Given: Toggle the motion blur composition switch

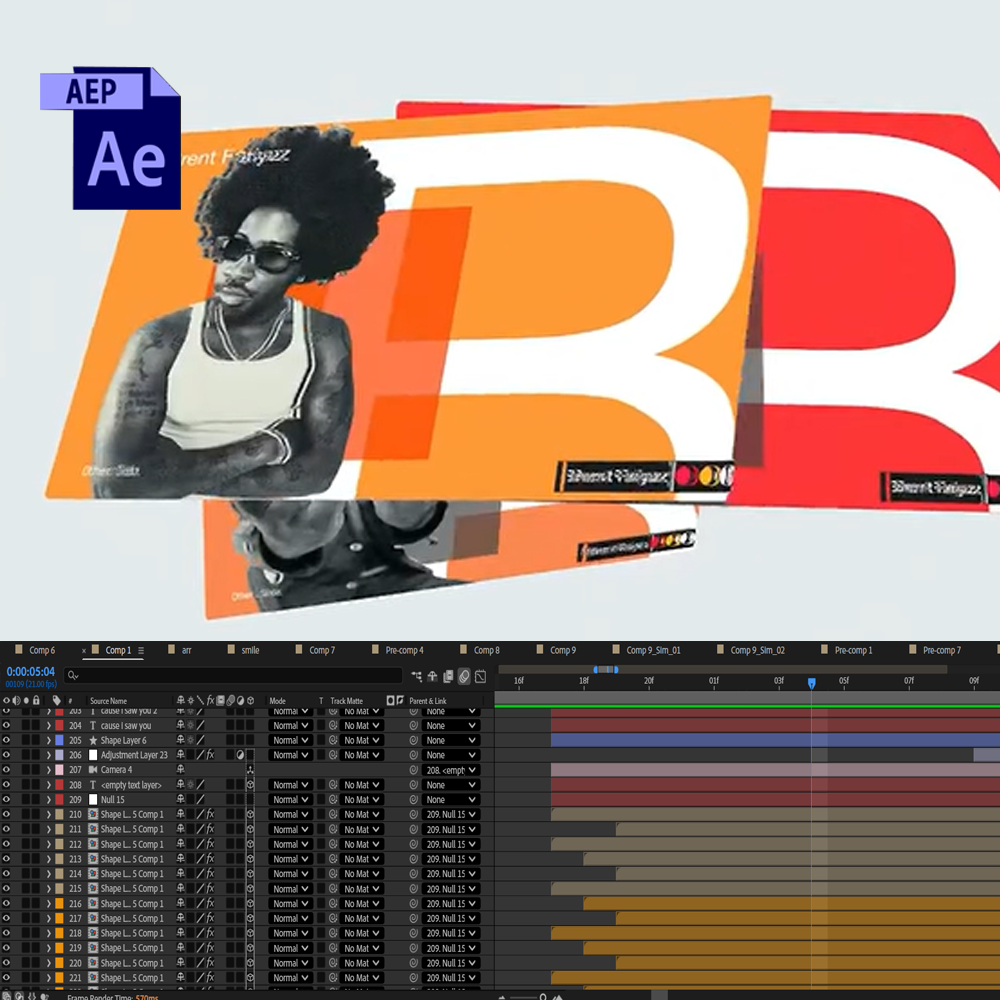Looking at the screenshot, I should pos(464,676).
